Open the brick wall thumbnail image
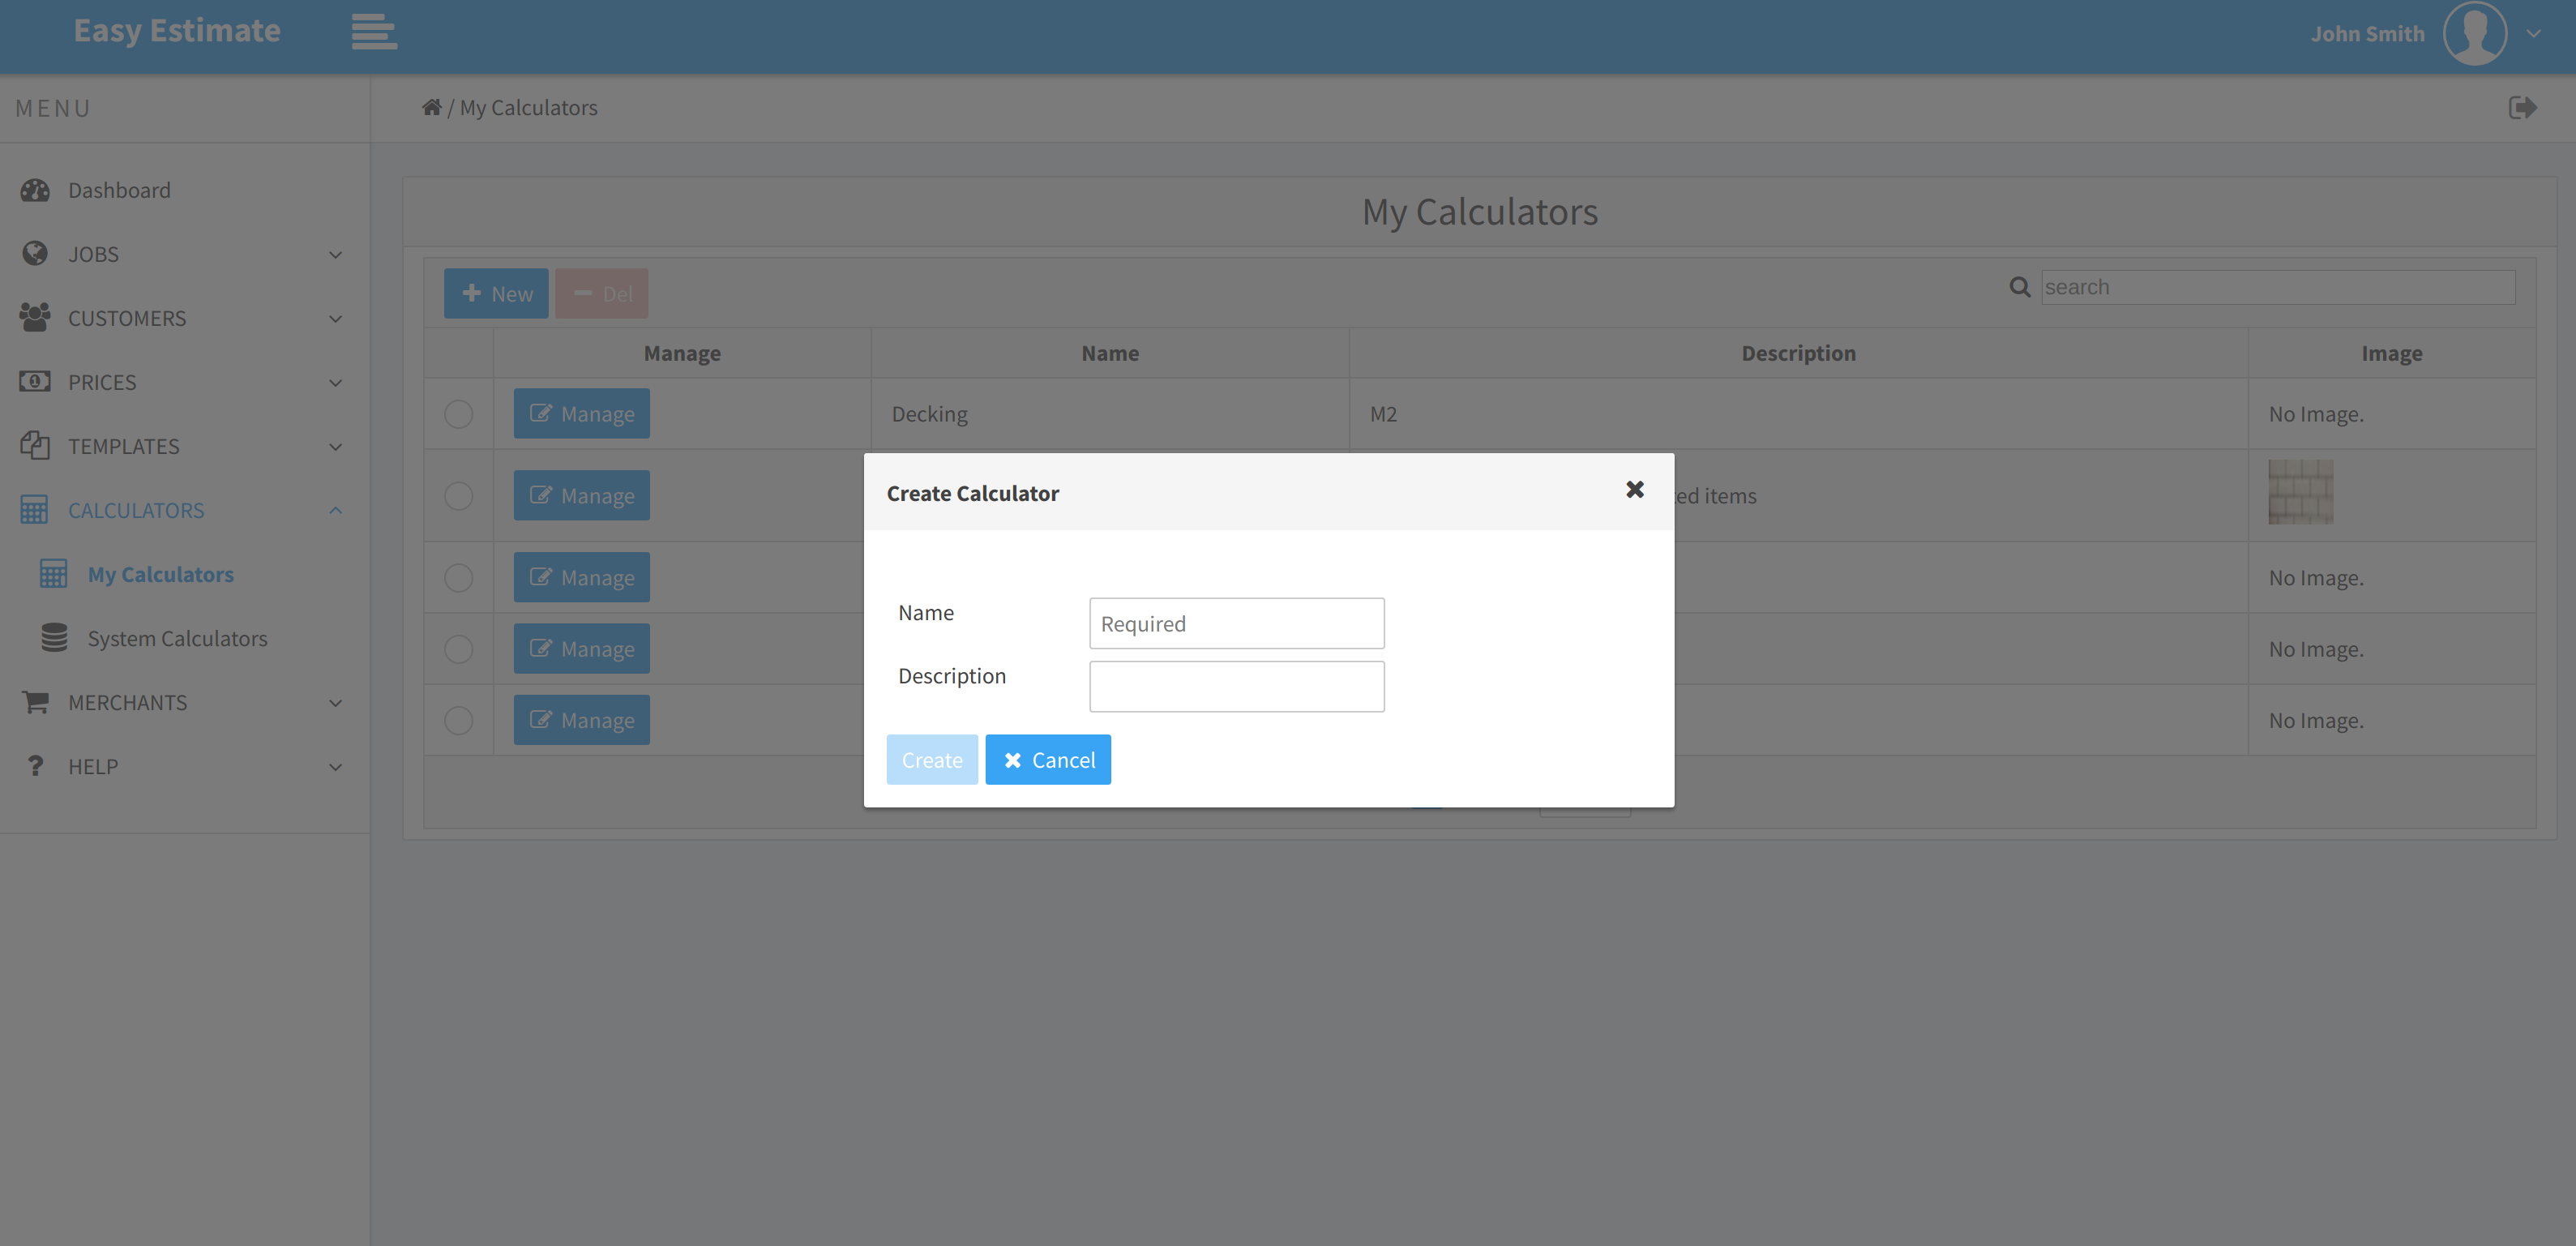 [2300, 492]
